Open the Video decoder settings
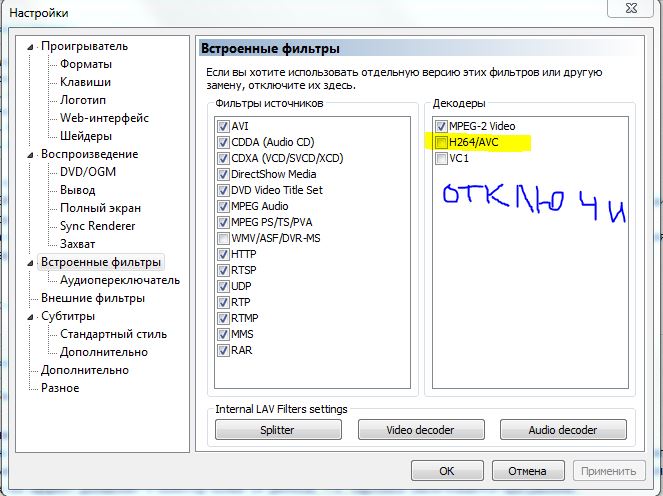This screenshot has width=663, height=496. pyautogui.click(x=420, y=430)
